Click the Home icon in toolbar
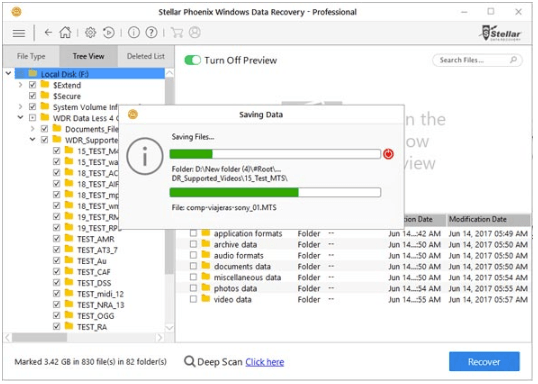Screen dimensions: 538x384 click(x=65, y=32)
